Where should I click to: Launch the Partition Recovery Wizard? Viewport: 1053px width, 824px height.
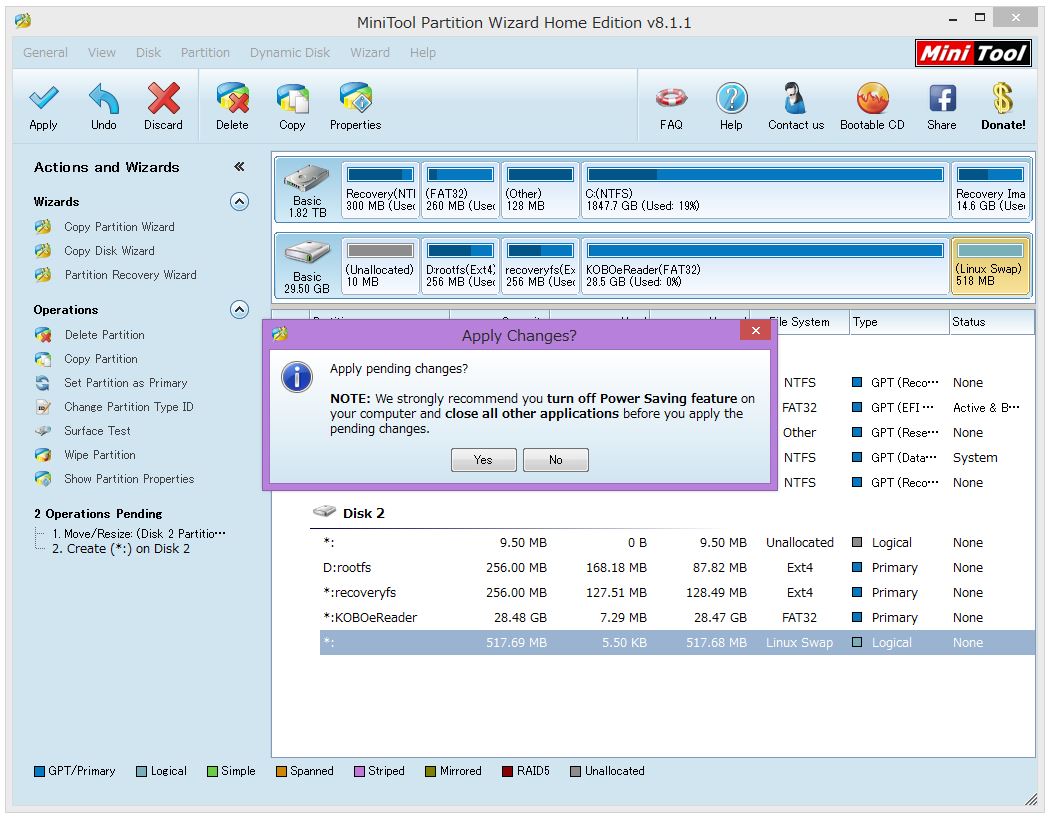point(130,275)
